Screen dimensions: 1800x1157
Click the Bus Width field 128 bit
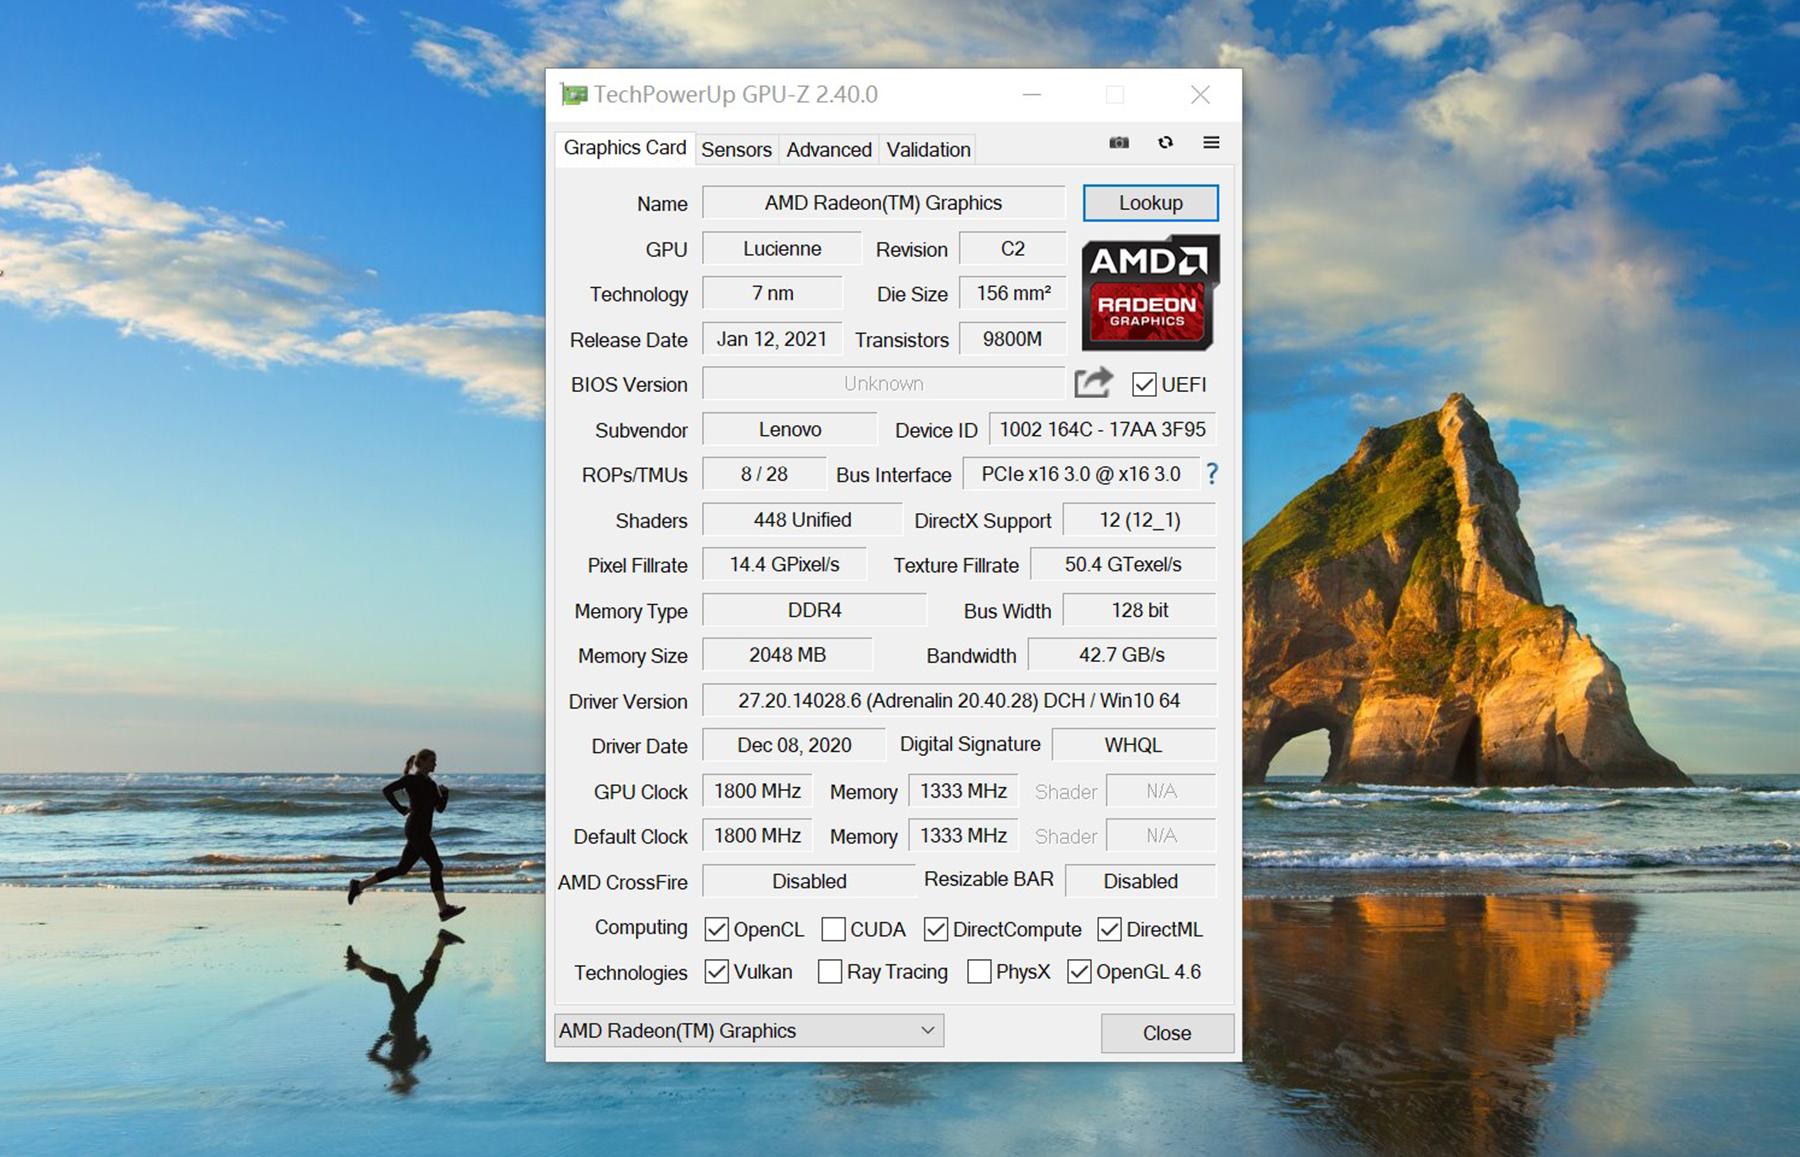1139,610
